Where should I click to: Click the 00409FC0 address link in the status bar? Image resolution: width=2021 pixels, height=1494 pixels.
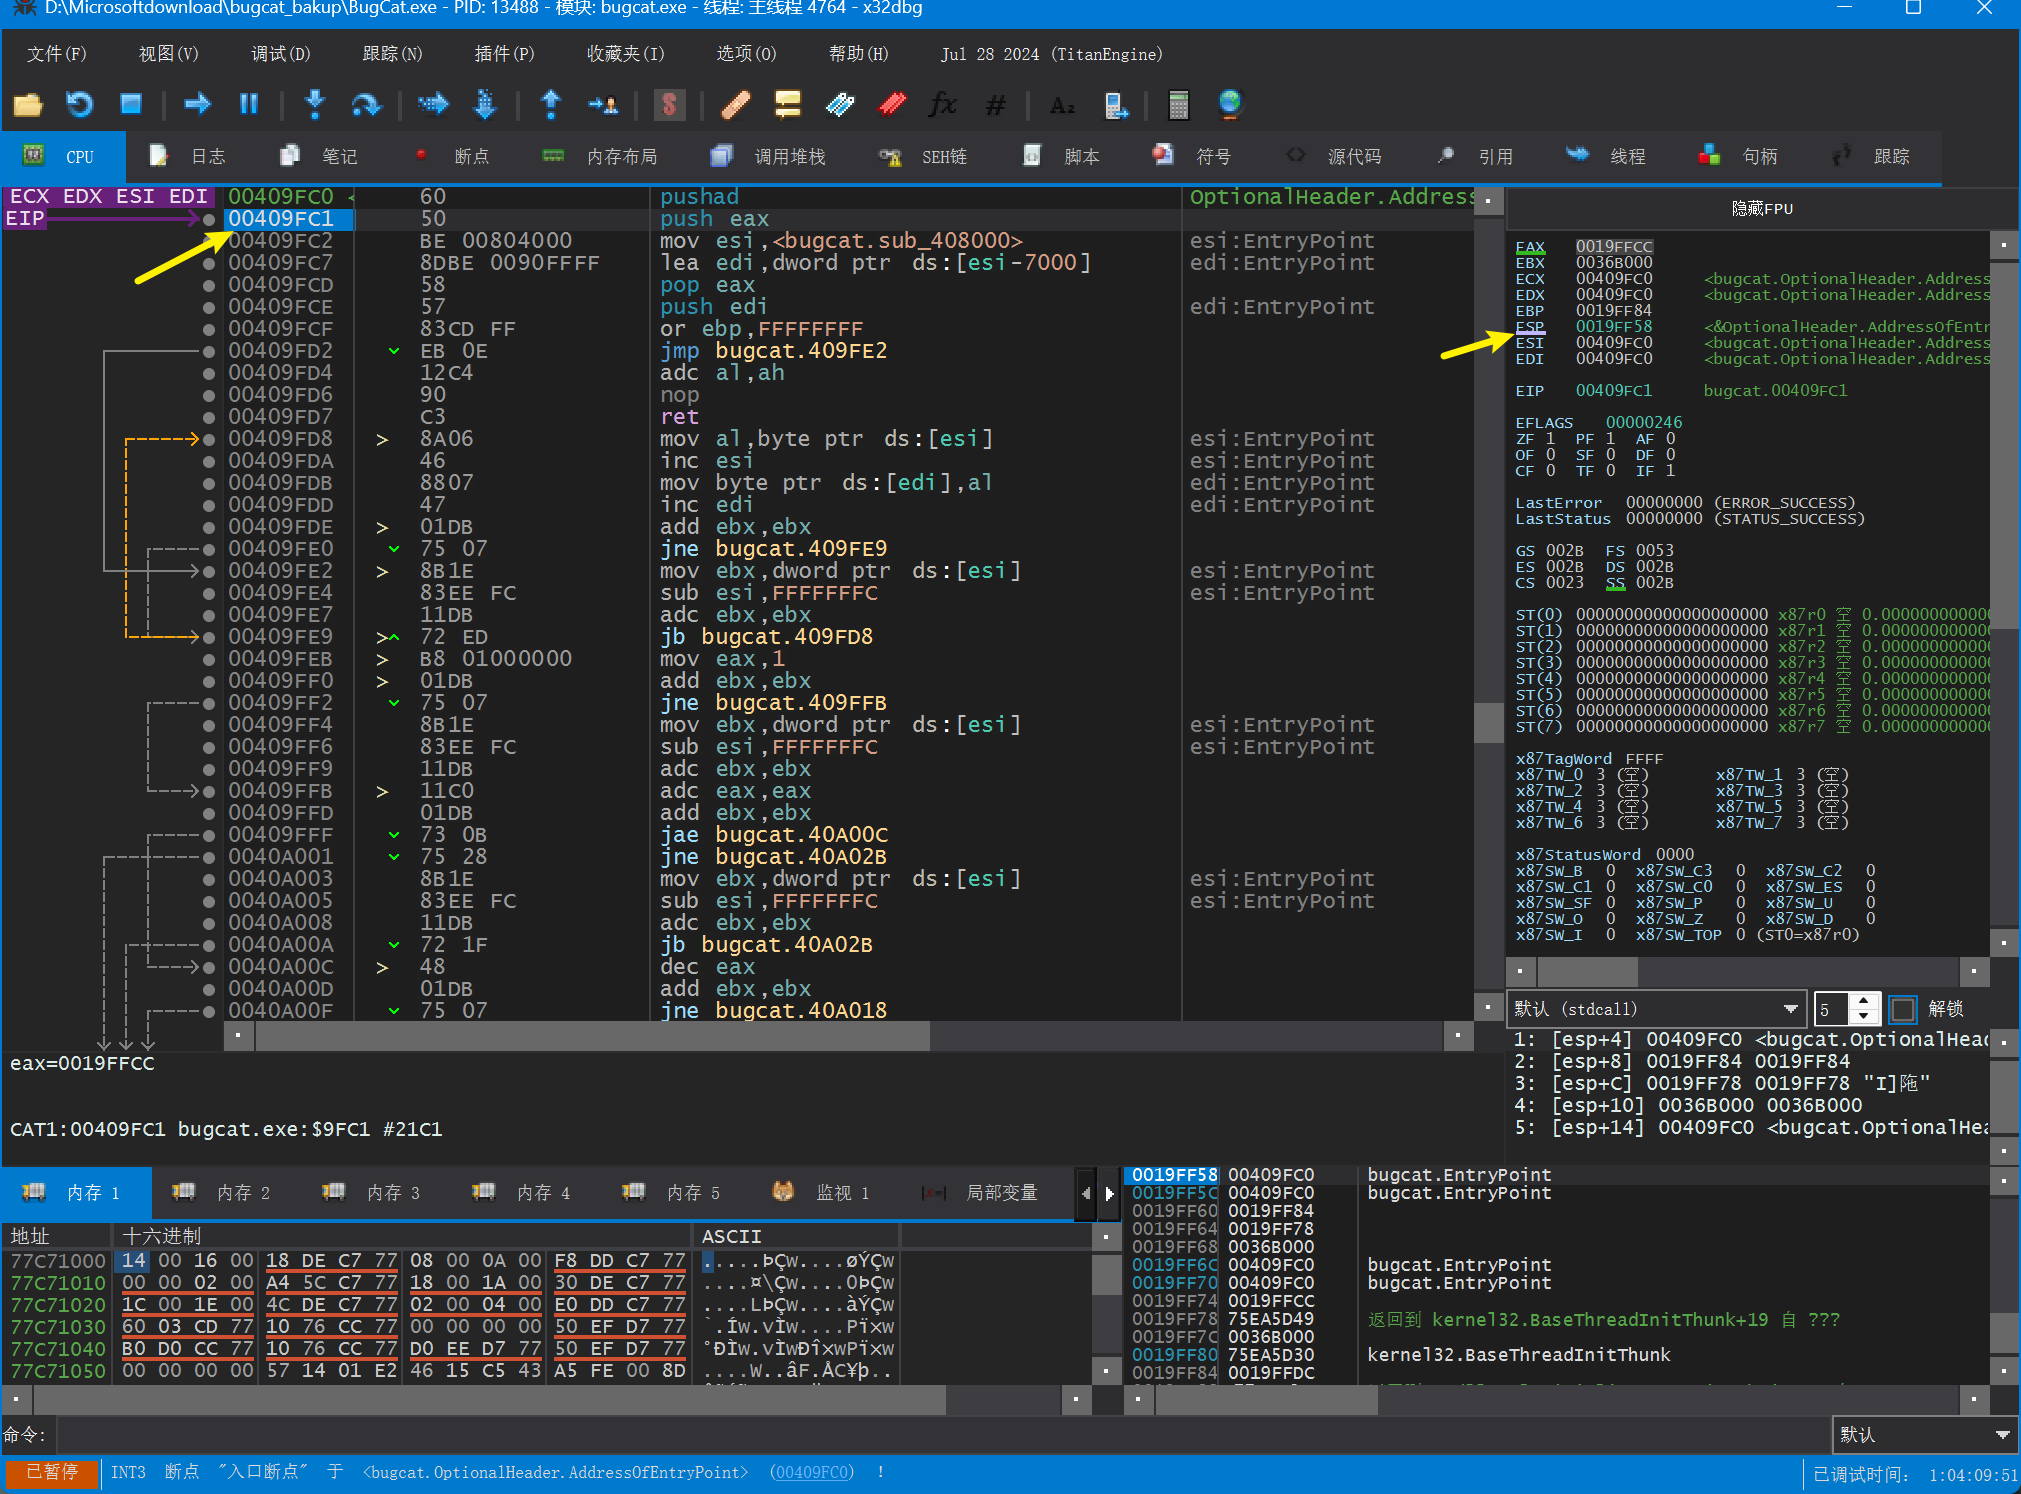click(812, 1472)
